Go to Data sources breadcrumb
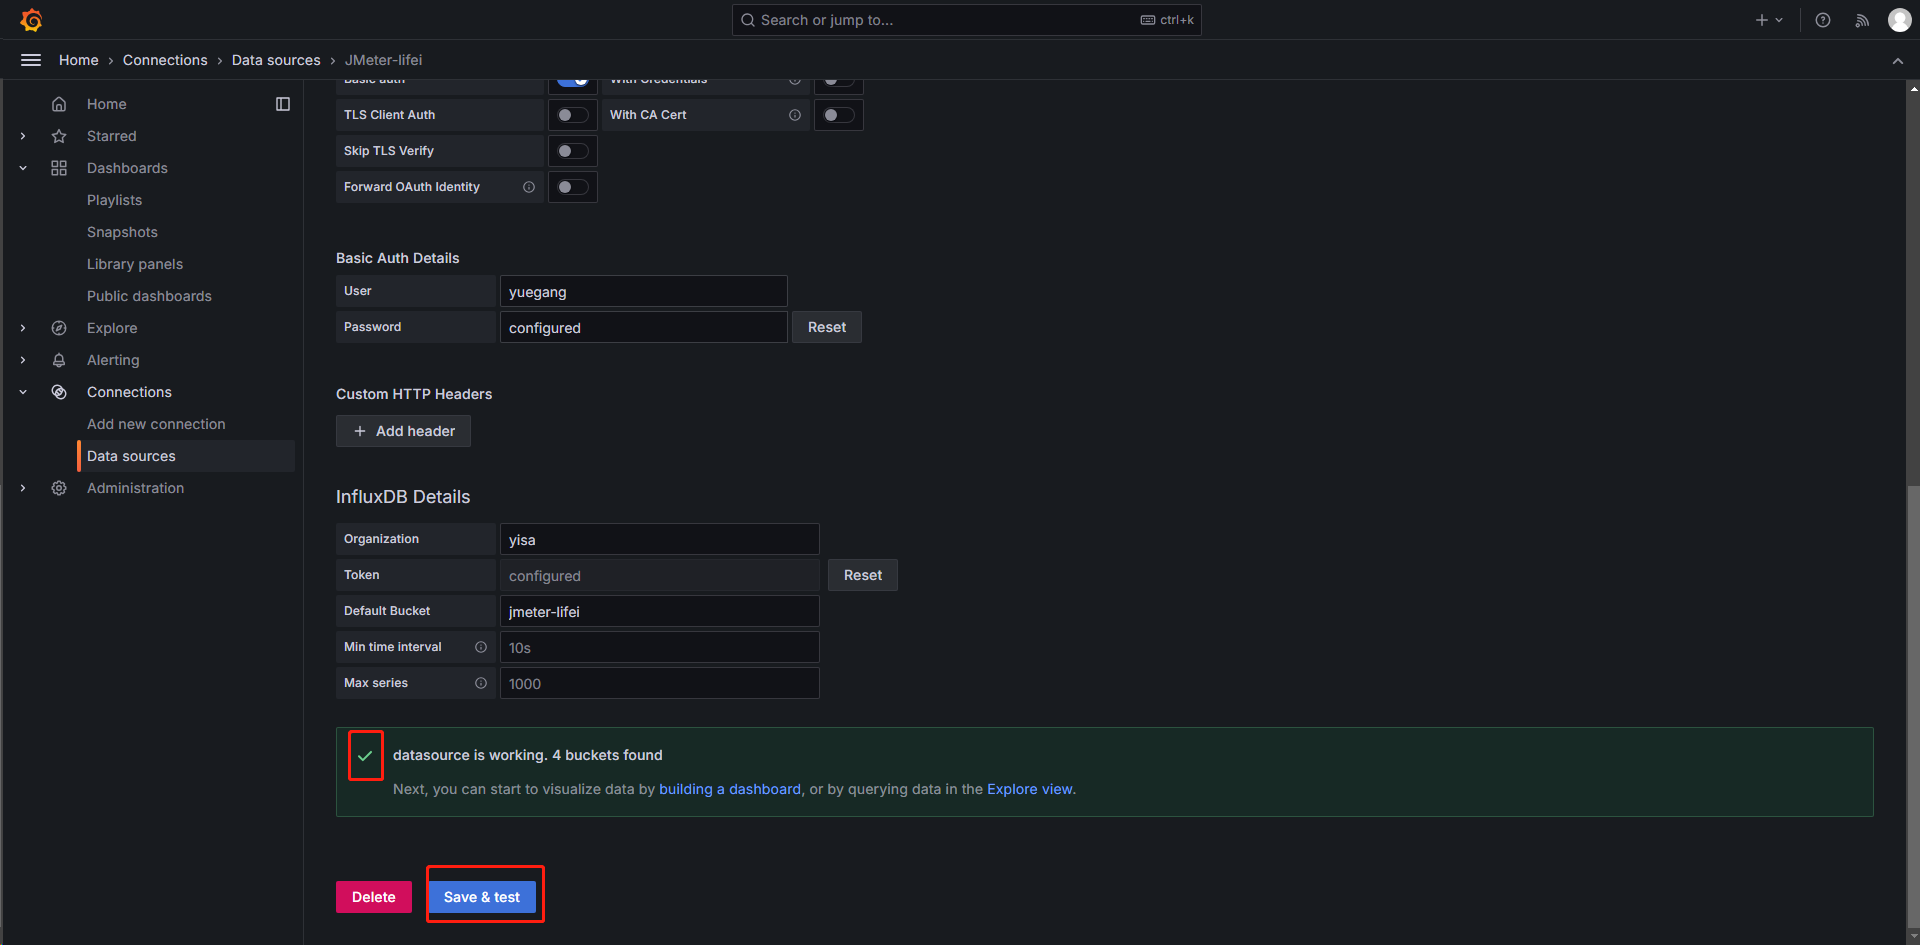 click(276, 60)
